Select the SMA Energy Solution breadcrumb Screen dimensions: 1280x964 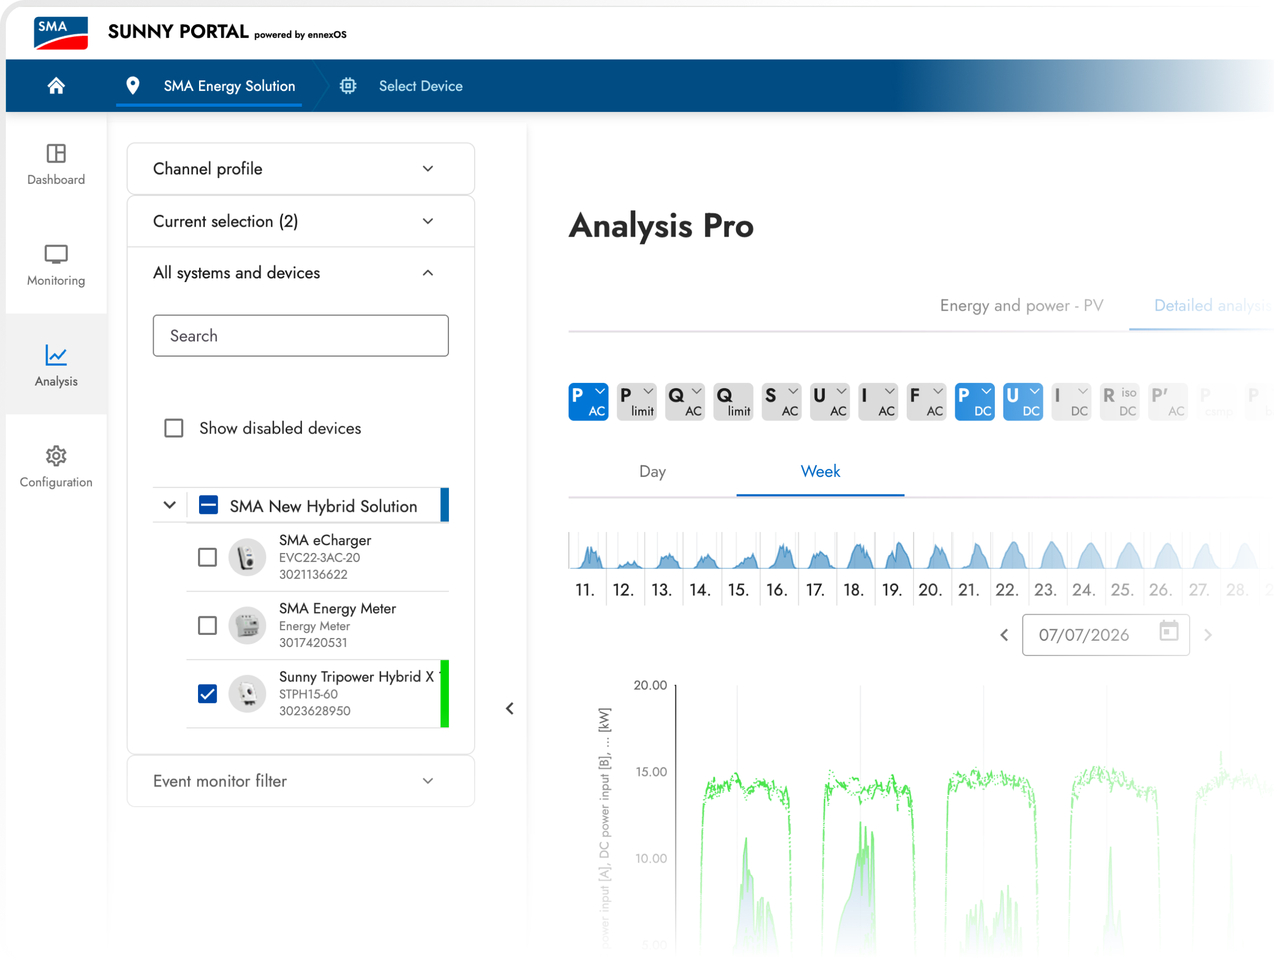(229, 86)
